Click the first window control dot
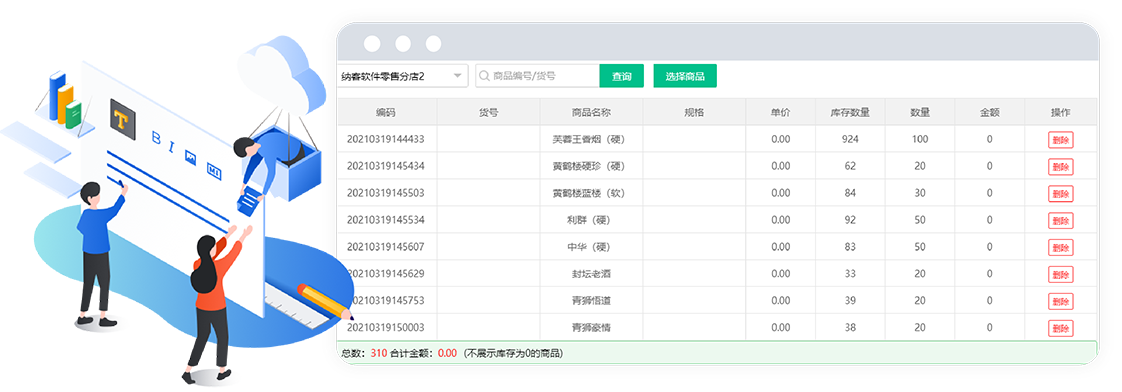 (x=372, y=44)
